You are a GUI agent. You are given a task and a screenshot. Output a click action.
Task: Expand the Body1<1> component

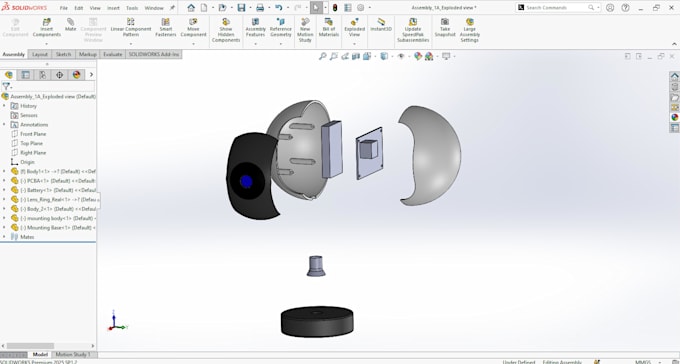tap(4, 171)
